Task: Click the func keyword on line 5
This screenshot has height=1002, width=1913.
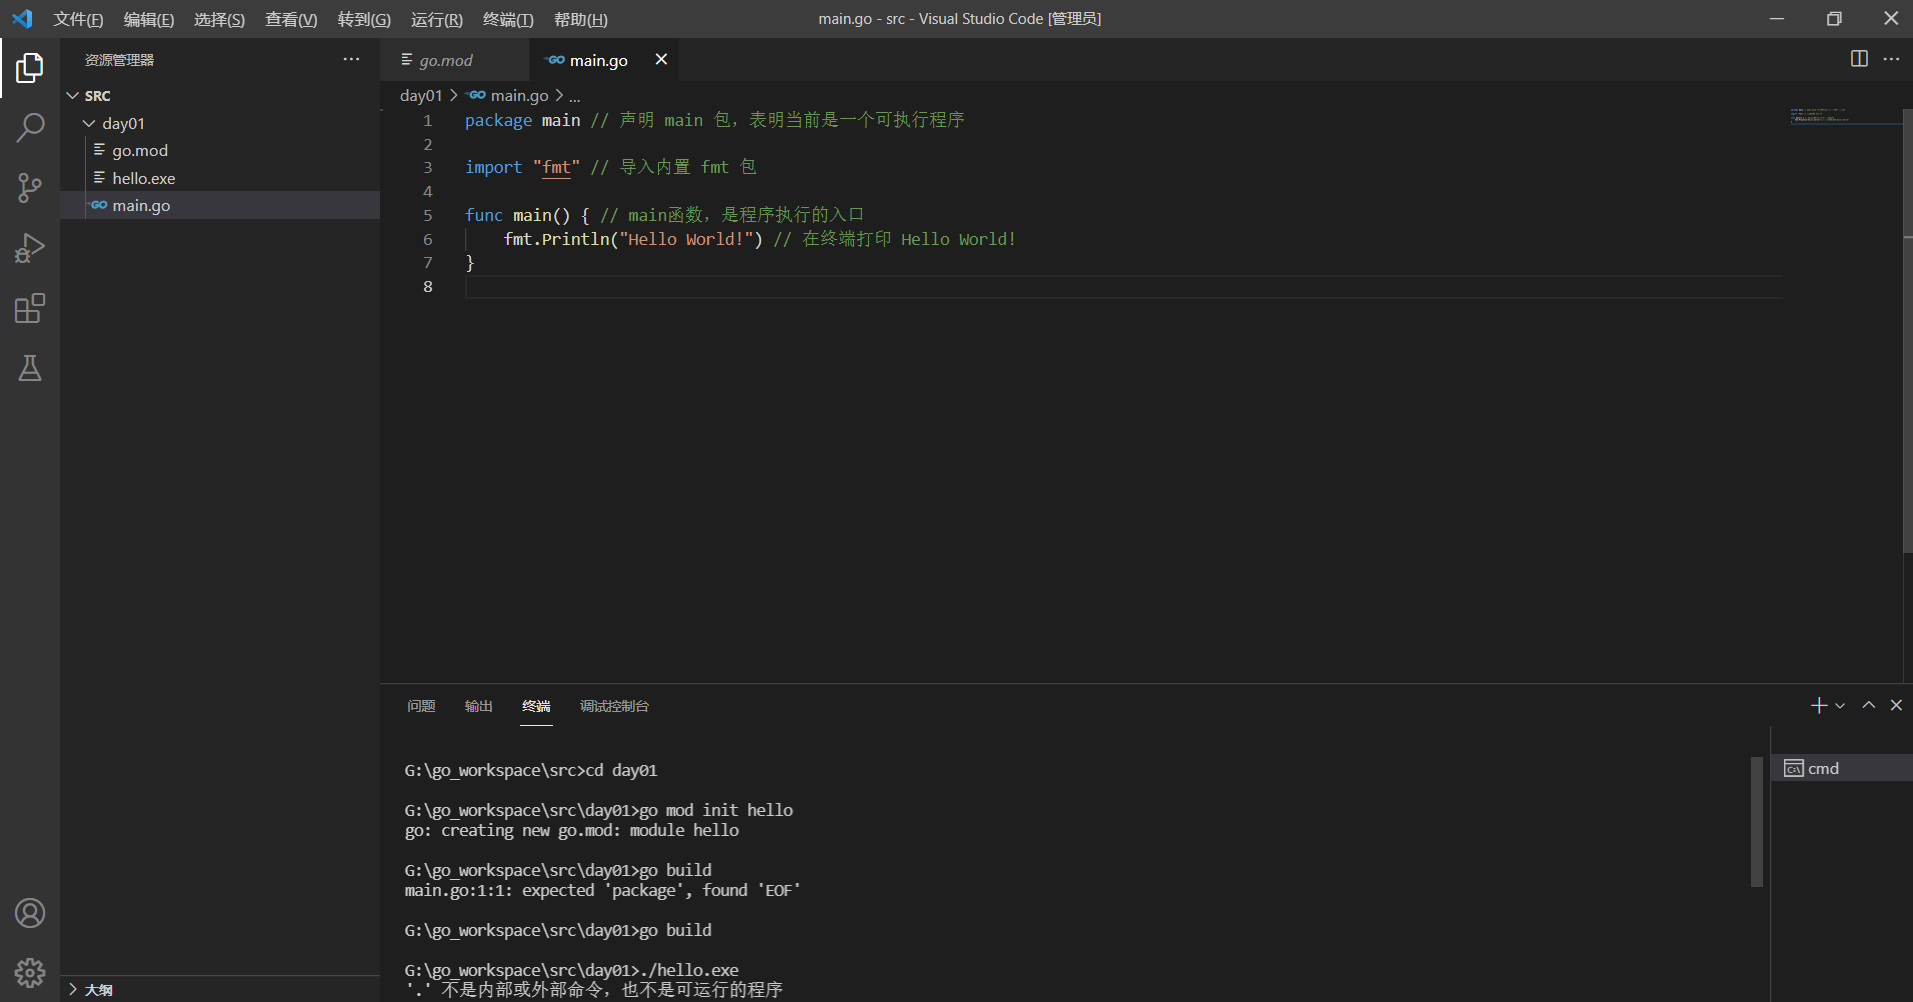Action: [484, 215]
